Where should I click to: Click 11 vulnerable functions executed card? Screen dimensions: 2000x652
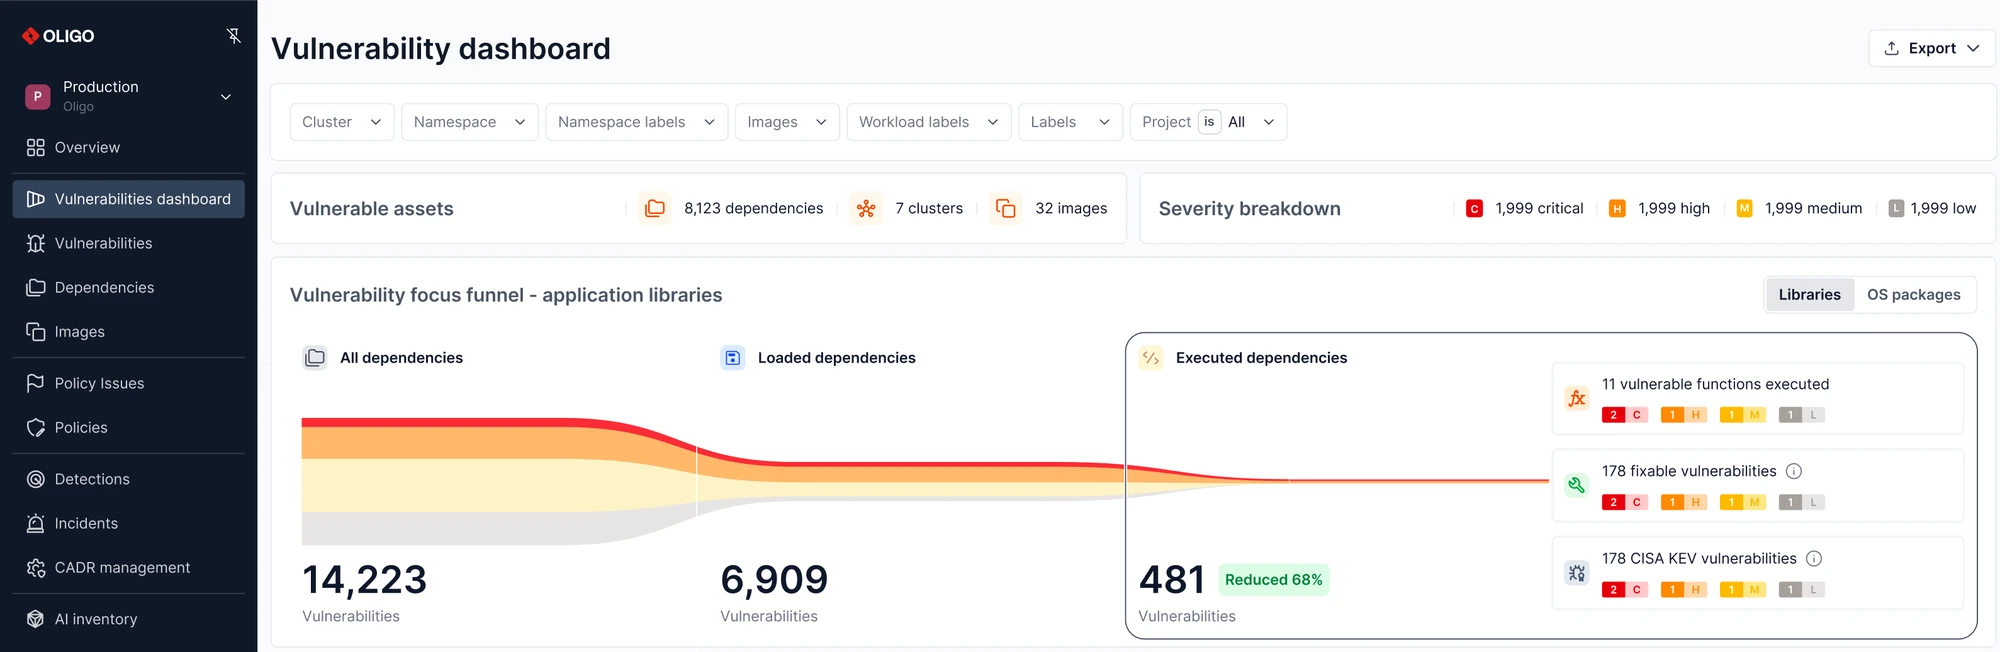pyautogui.click(x=1757, y=398)
